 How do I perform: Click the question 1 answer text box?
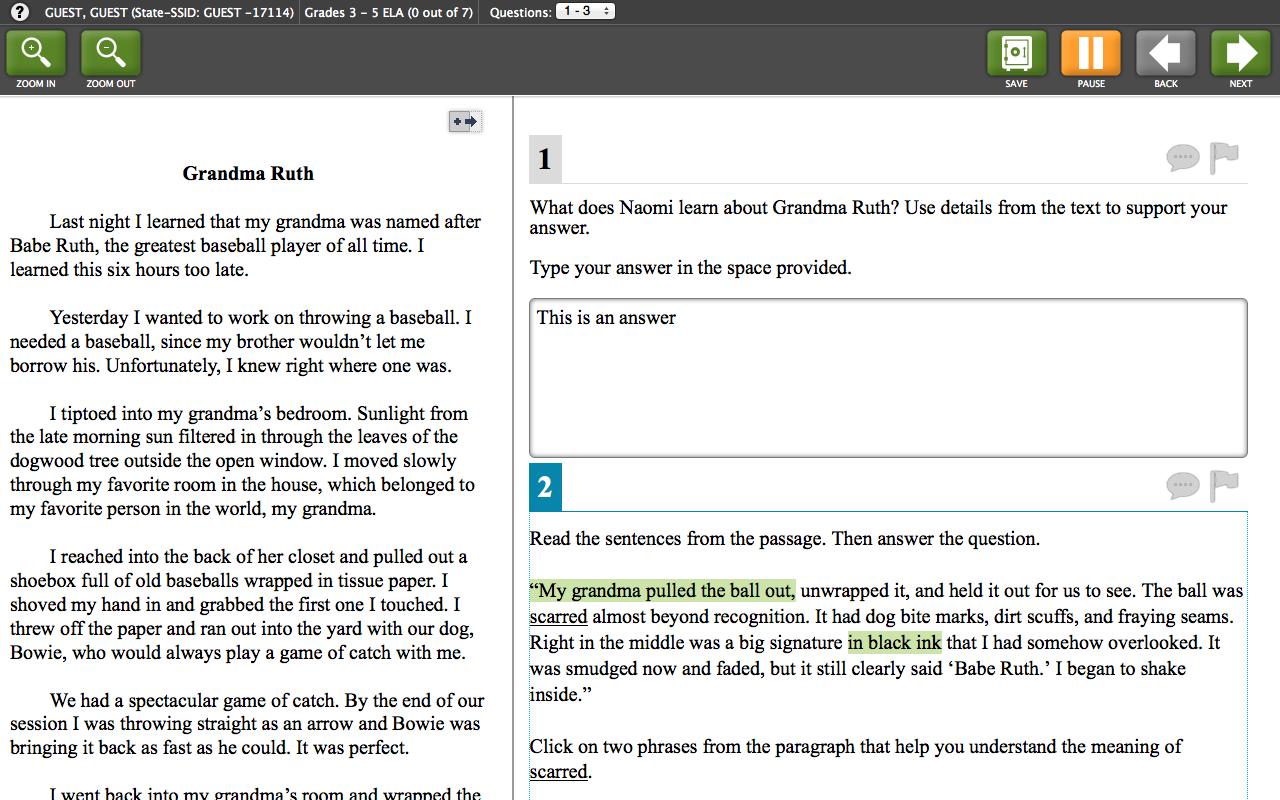[888, 378]
